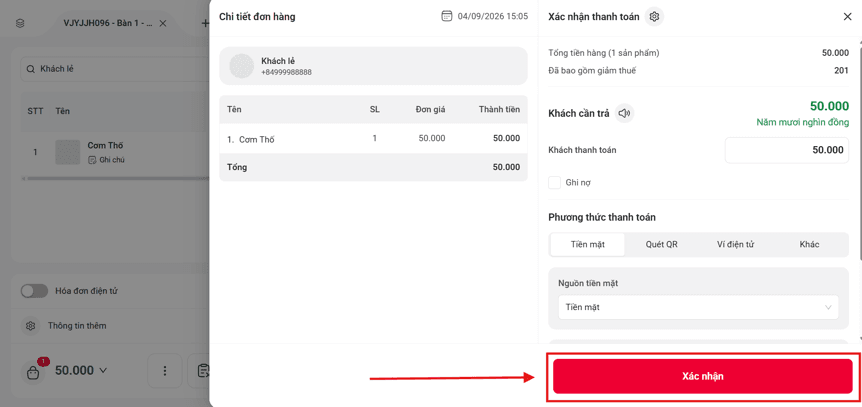Click the Thông tin thêm gear icon
This screenshot has height=407, width=862.
pyautogui.click(x=31, y=326)
